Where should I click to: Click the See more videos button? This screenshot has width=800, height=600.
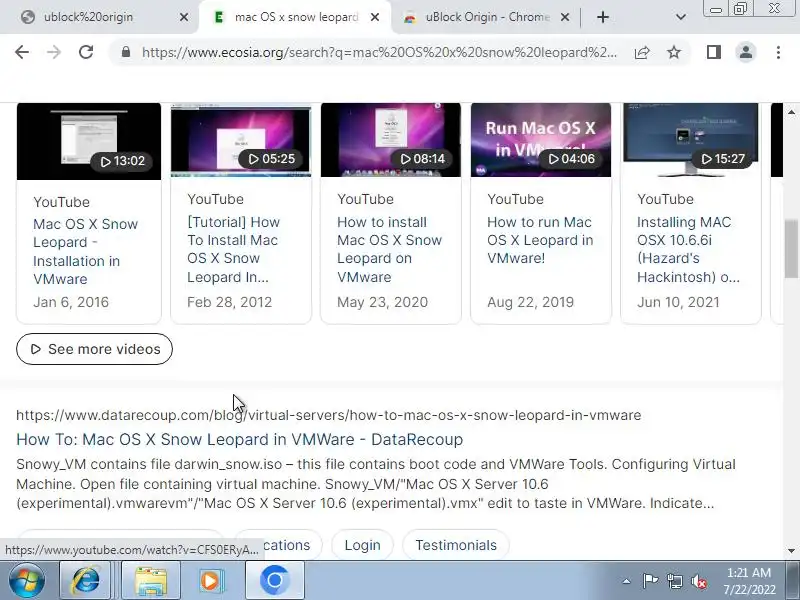click(x=94, y=349)
